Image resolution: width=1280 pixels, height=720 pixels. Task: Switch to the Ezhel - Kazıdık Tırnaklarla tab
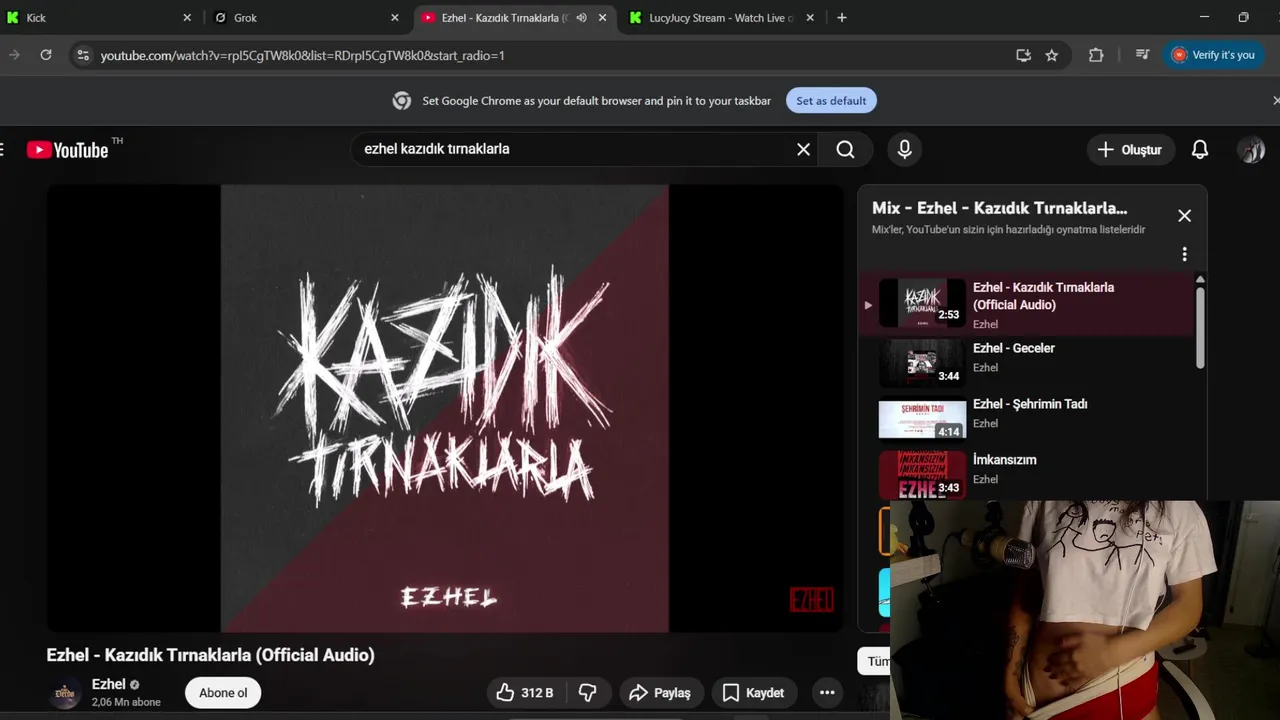(515, 18)
